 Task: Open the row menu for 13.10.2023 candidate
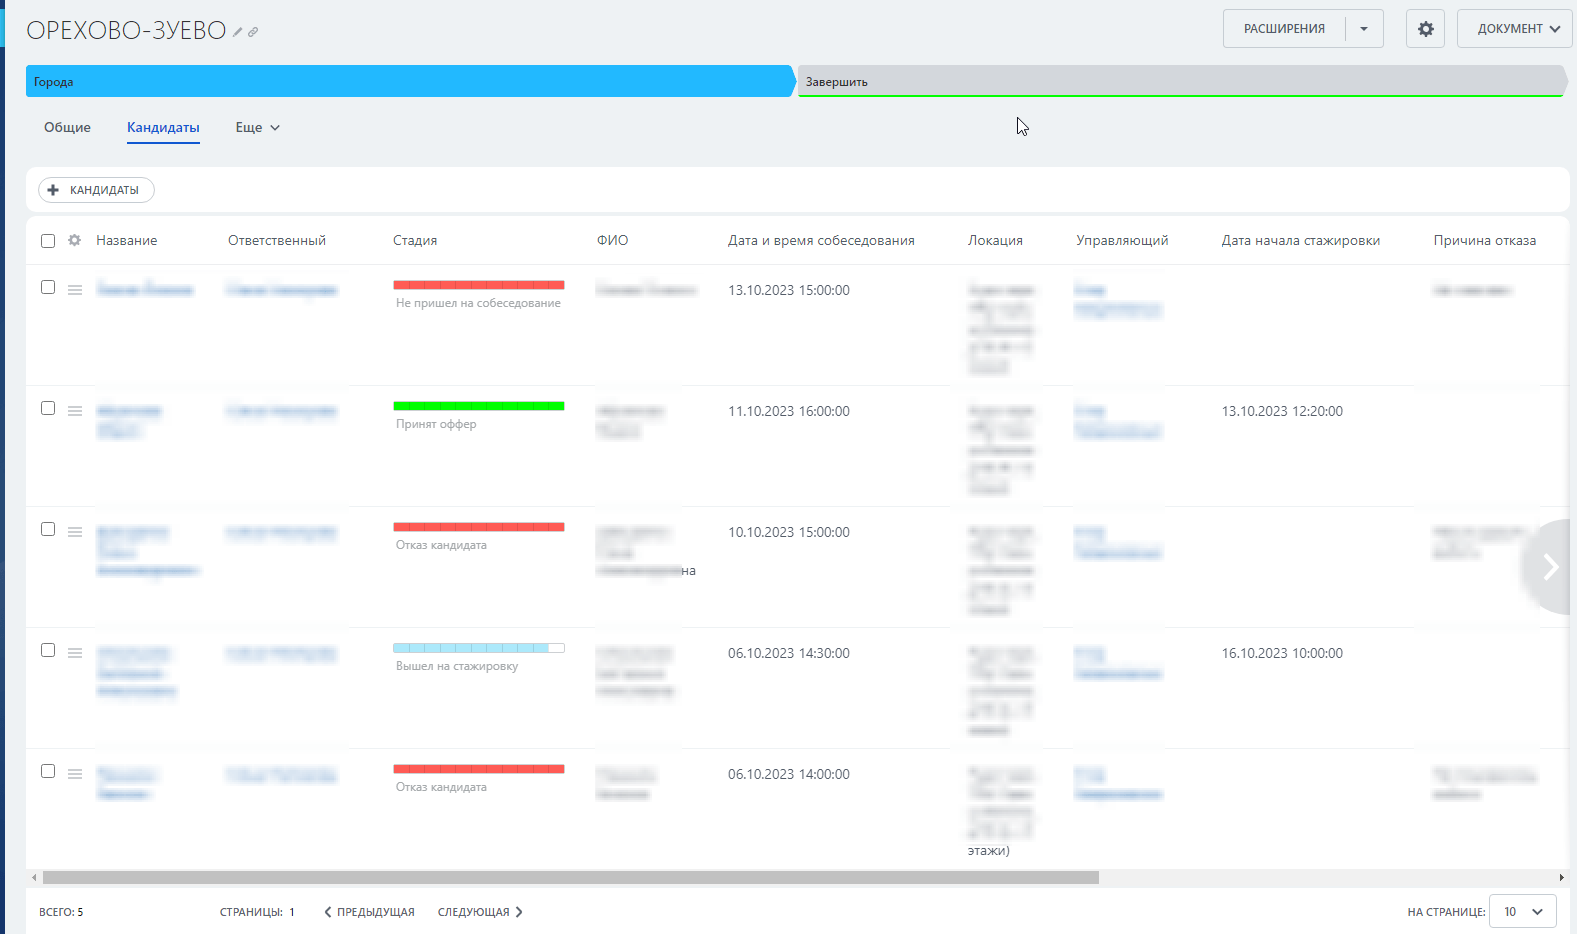point(75,290)
